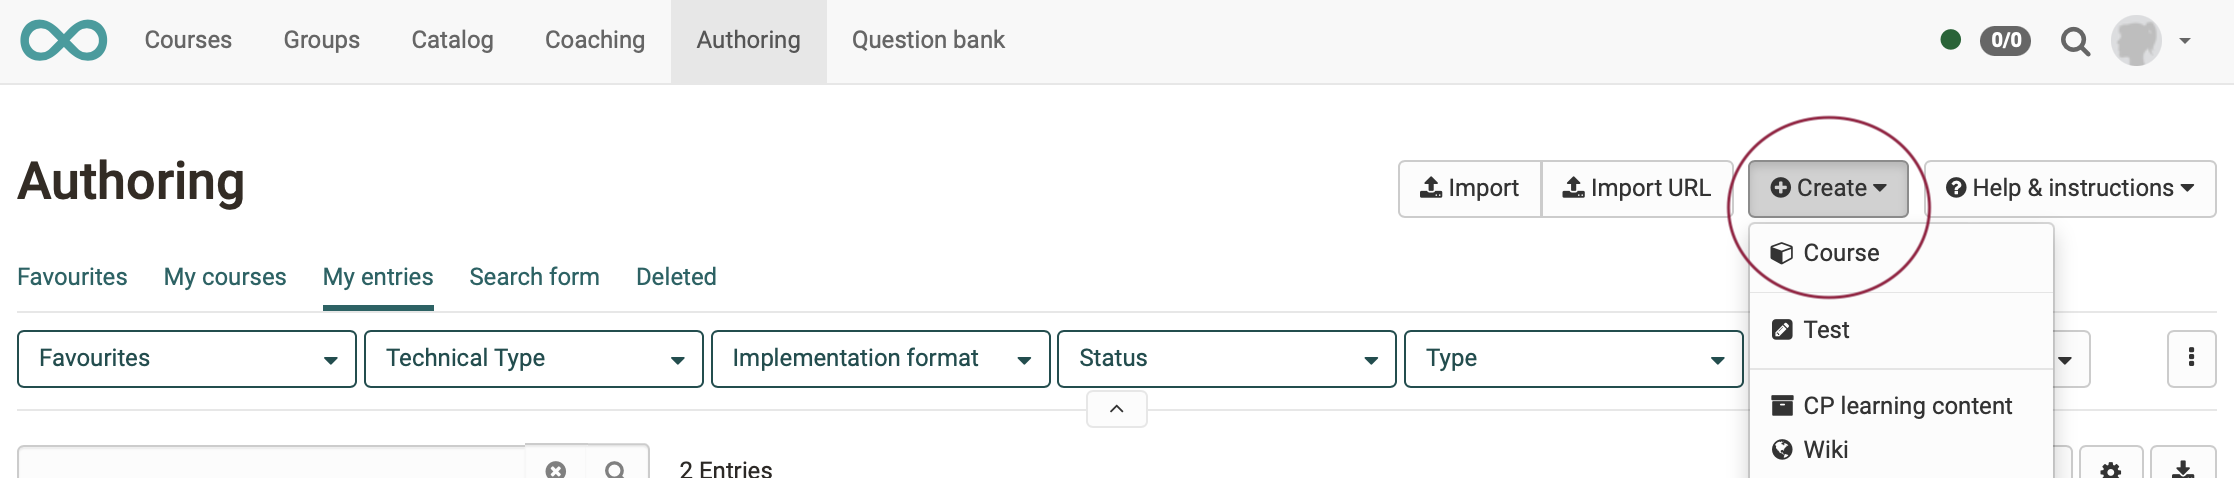Screen dimensions: 2234x478
Task: Open the Help & instructions menu
Action: [x=2069, y=189]
